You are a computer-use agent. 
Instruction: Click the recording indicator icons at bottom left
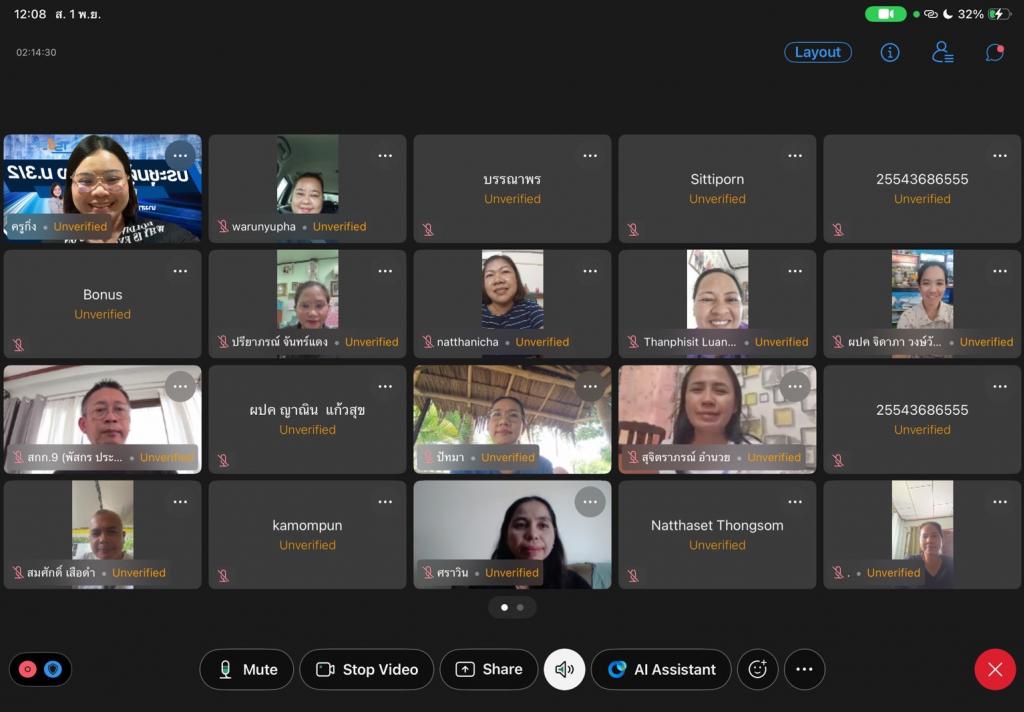pos(40,670)
